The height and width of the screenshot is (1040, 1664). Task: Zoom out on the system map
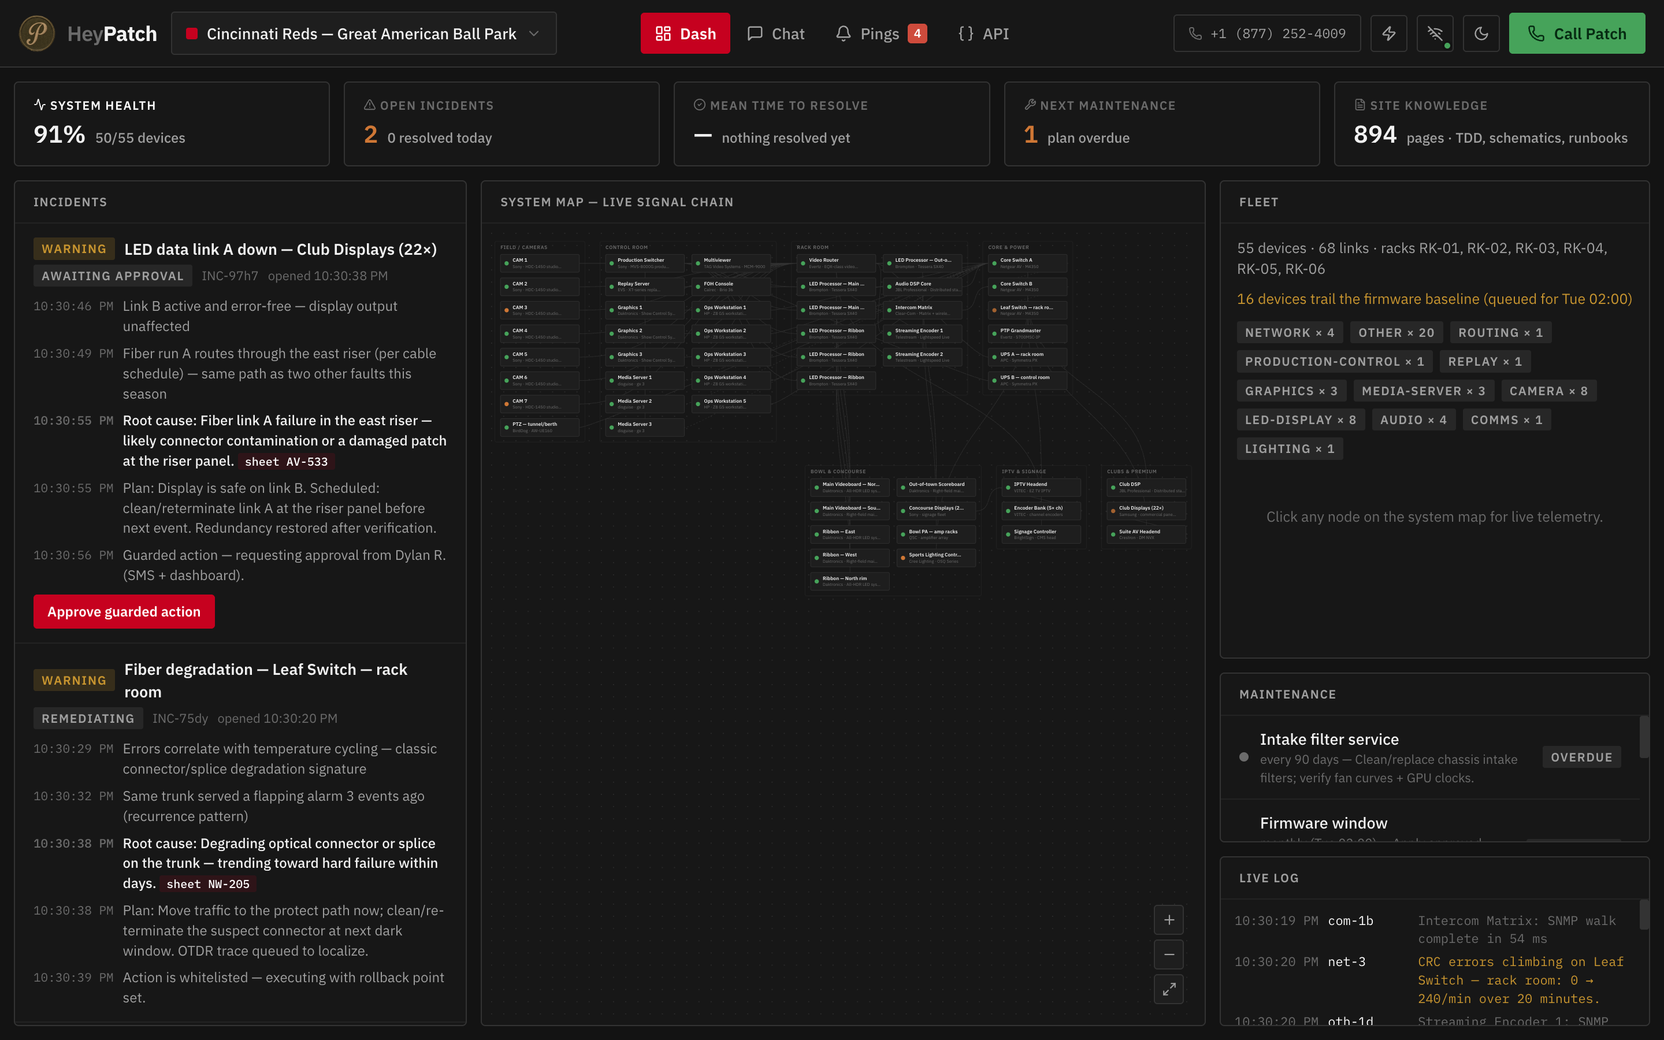(1169, 954)
